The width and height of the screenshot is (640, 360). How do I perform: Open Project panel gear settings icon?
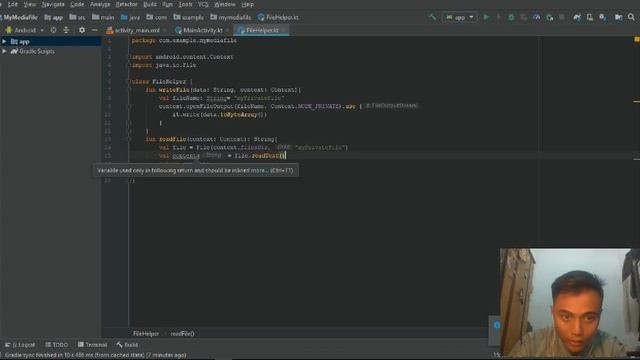[x=82, y=30]
